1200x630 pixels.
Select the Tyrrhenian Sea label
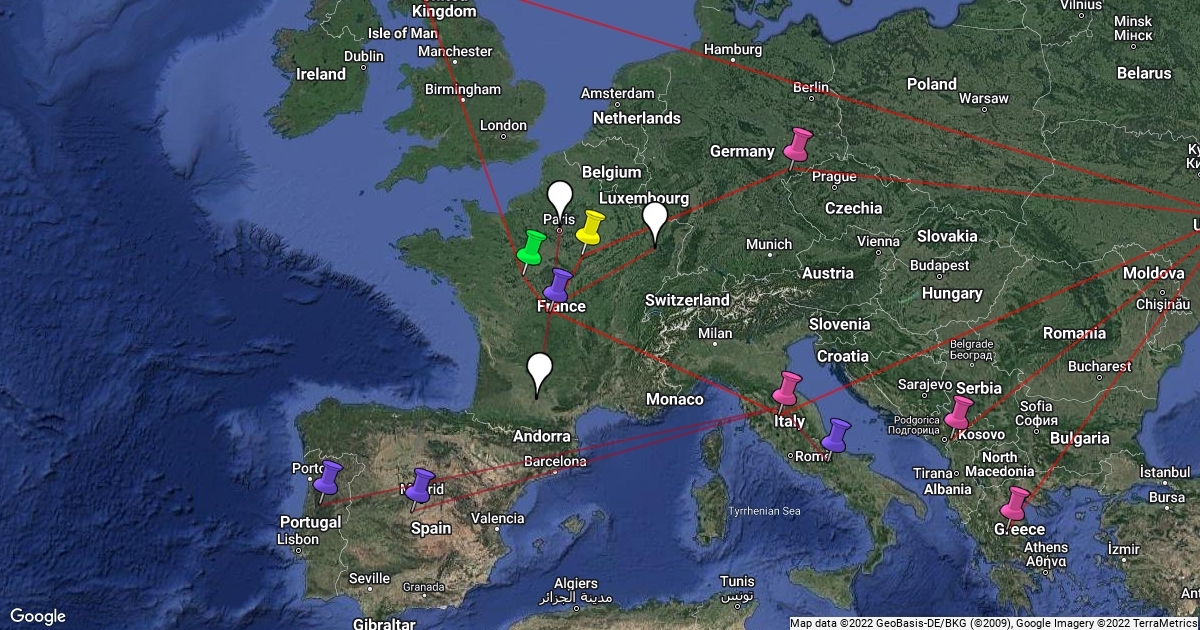[x=765, y=511]
